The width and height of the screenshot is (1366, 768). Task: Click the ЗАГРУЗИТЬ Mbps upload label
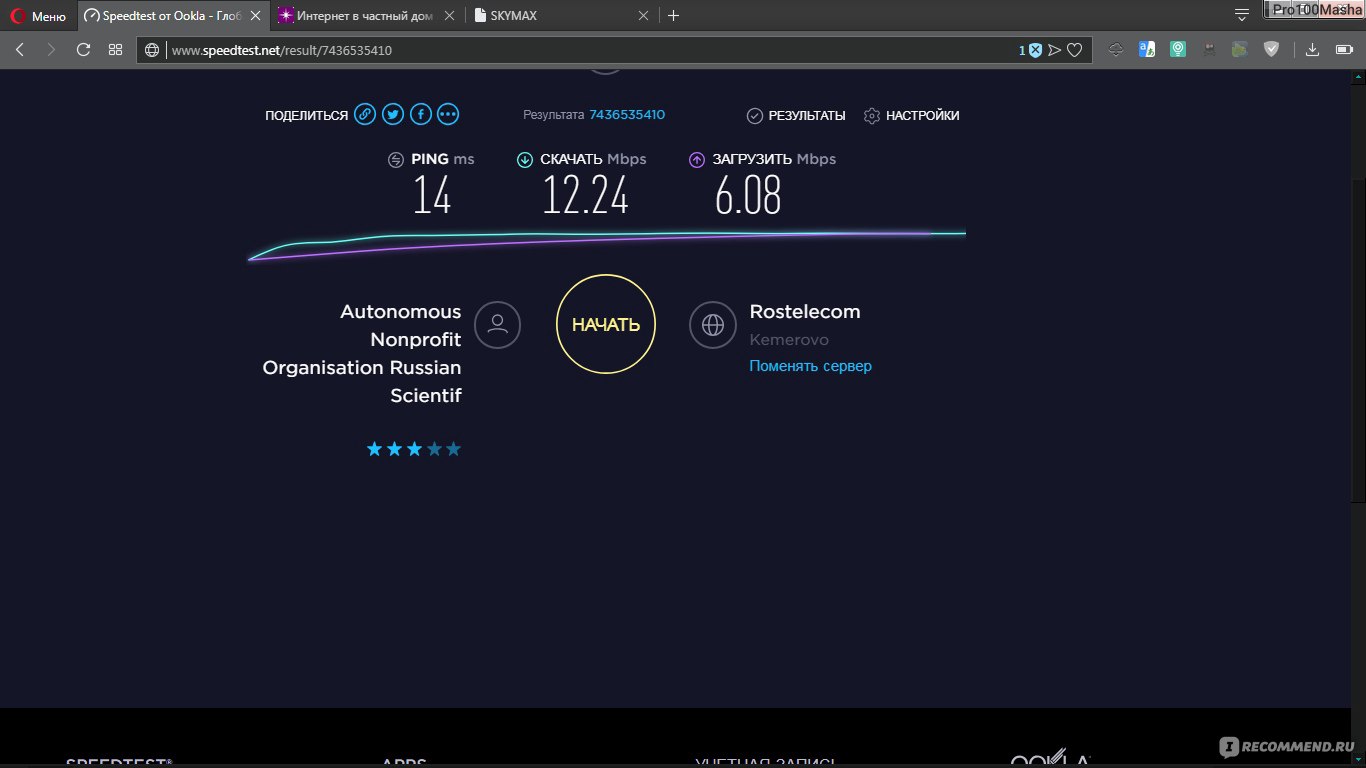(774, 159)
